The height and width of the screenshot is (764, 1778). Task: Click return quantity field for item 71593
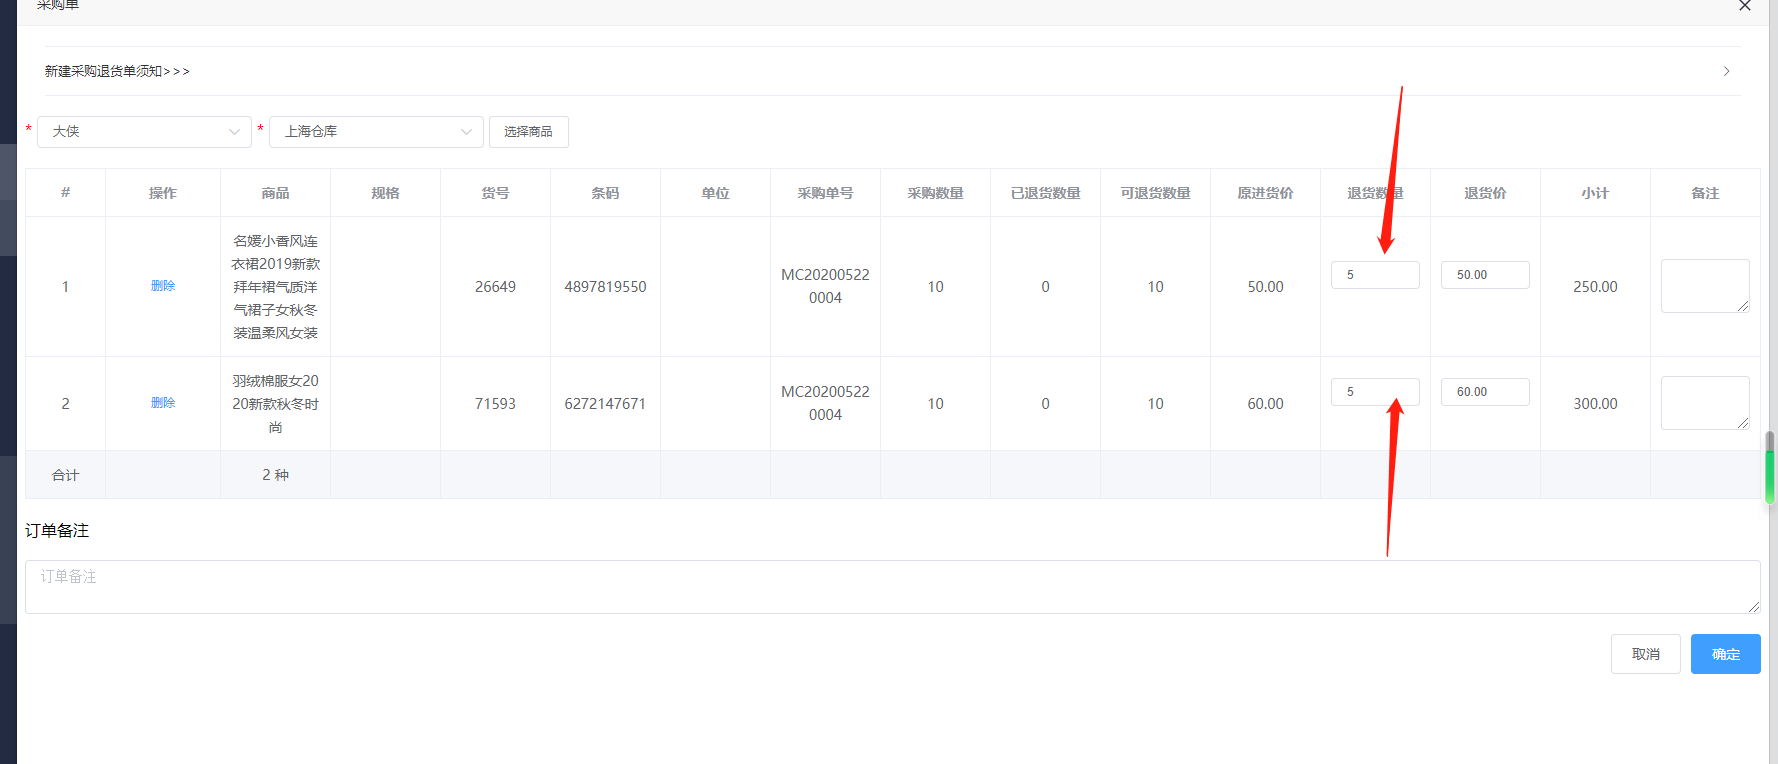tap(1375, 392)
